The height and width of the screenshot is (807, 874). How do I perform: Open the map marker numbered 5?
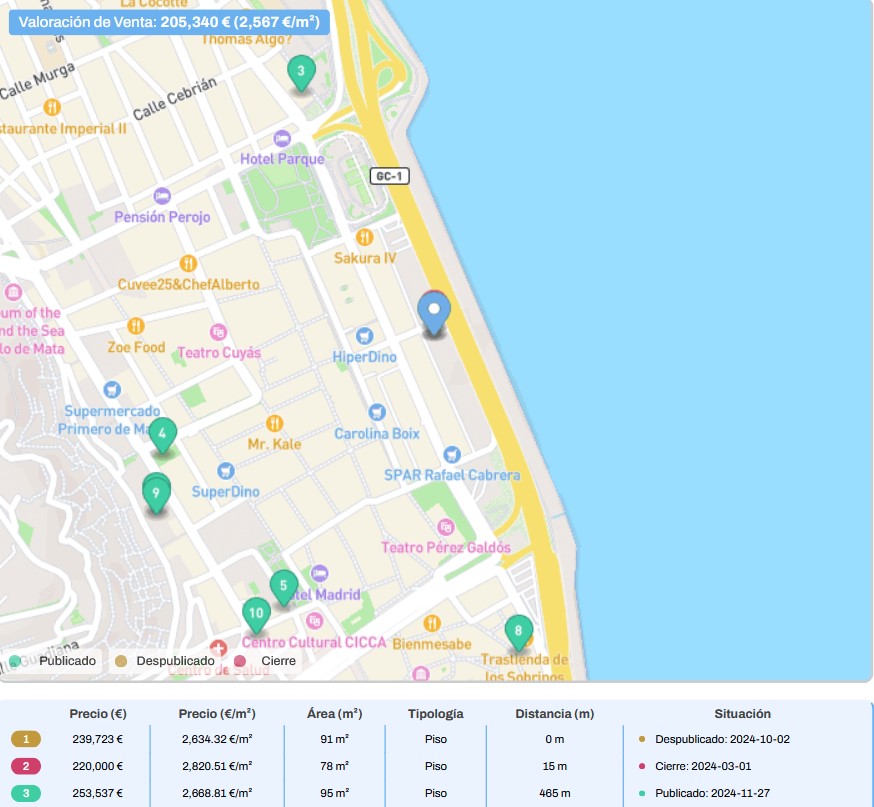[x=284, y=587]
